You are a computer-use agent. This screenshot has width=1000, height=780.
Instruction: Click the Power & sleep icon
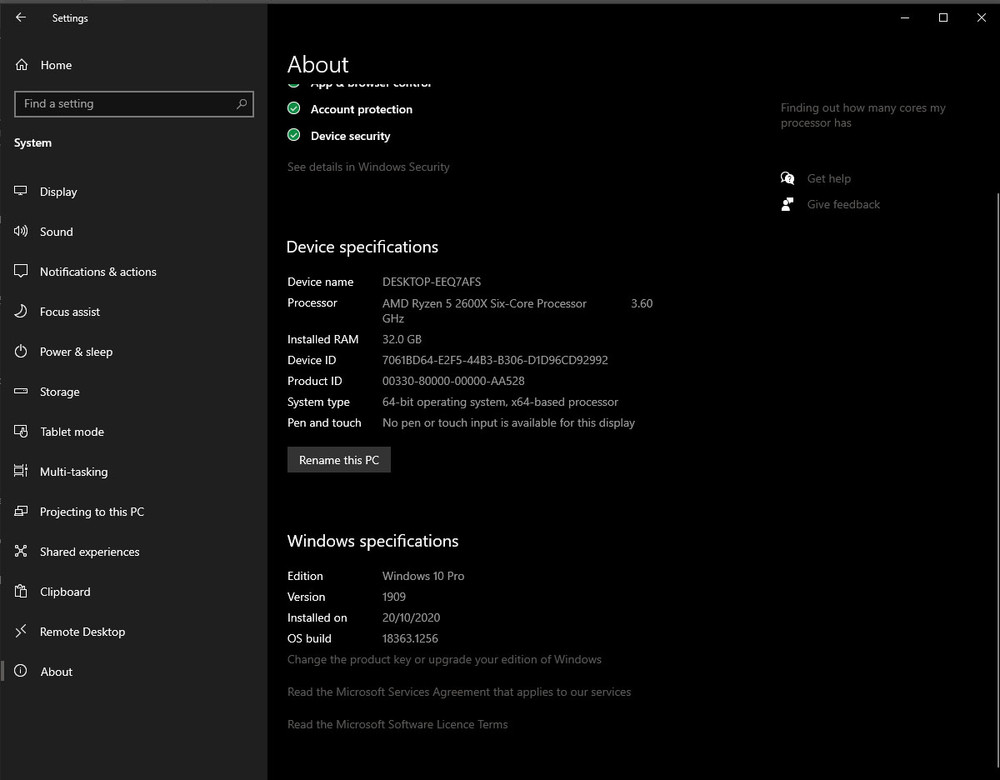(x=21, y=351)
